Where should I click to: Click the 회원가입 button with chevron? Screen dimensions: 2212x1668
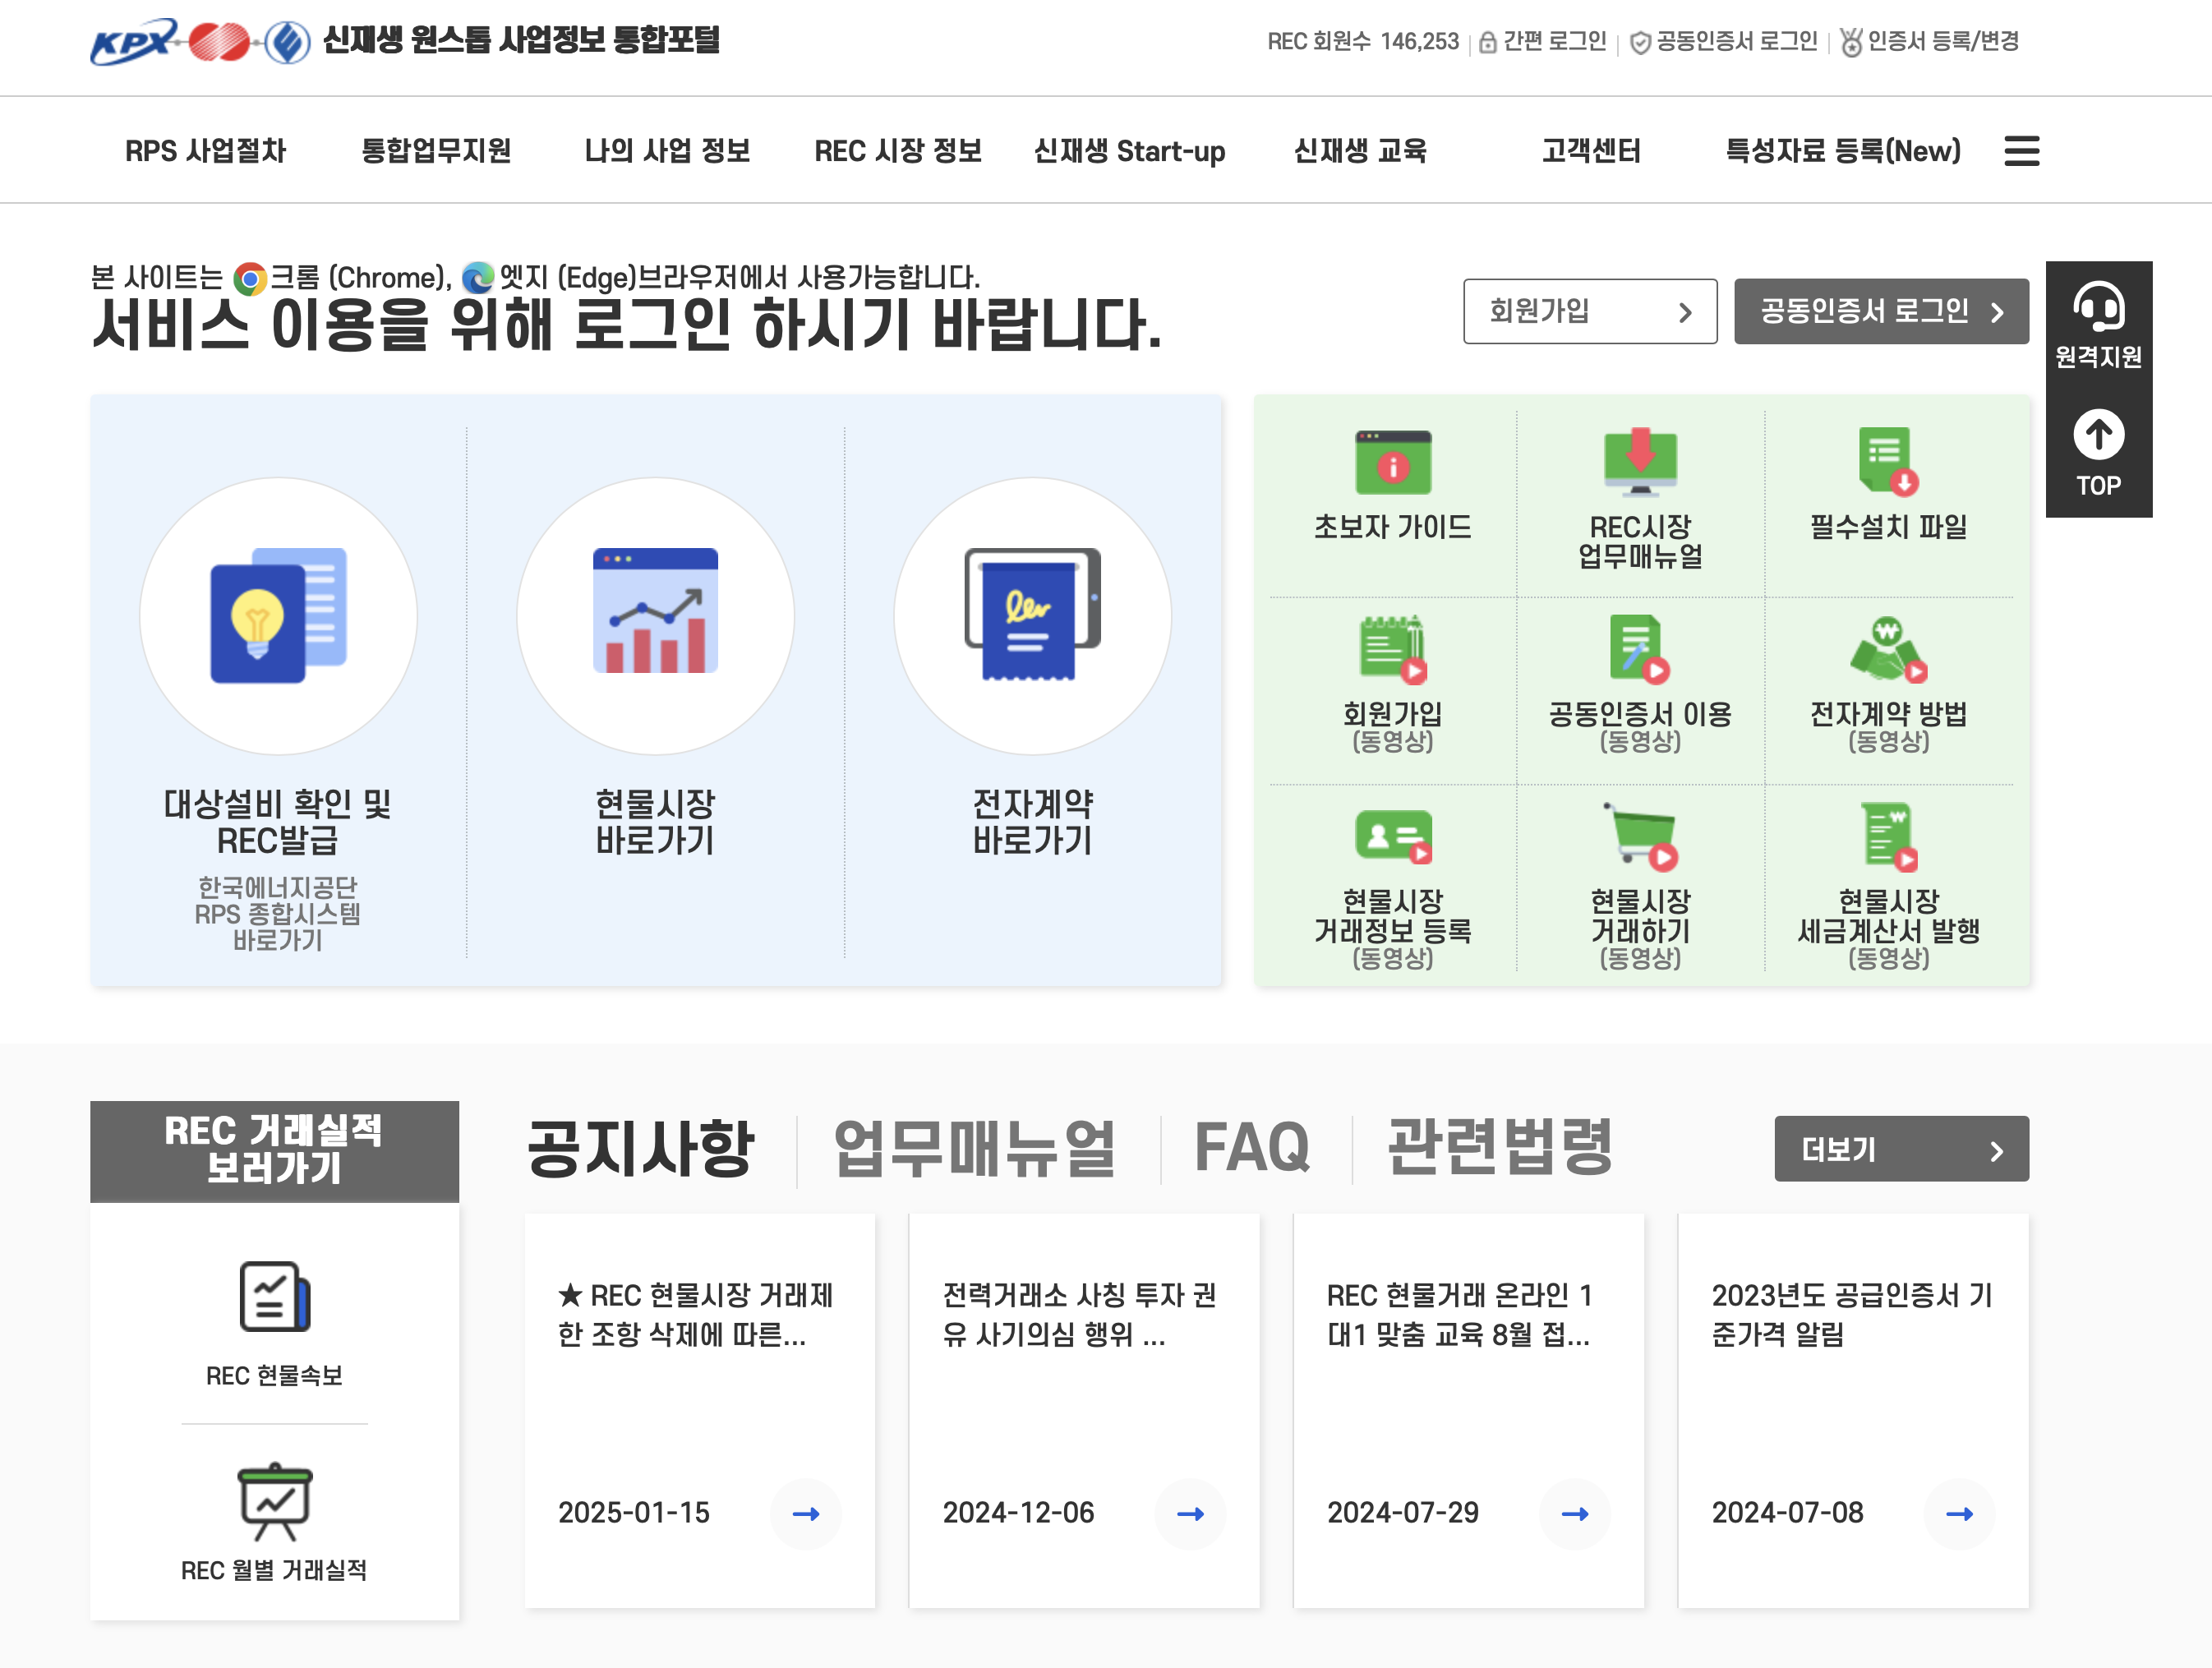[1589, 311]
